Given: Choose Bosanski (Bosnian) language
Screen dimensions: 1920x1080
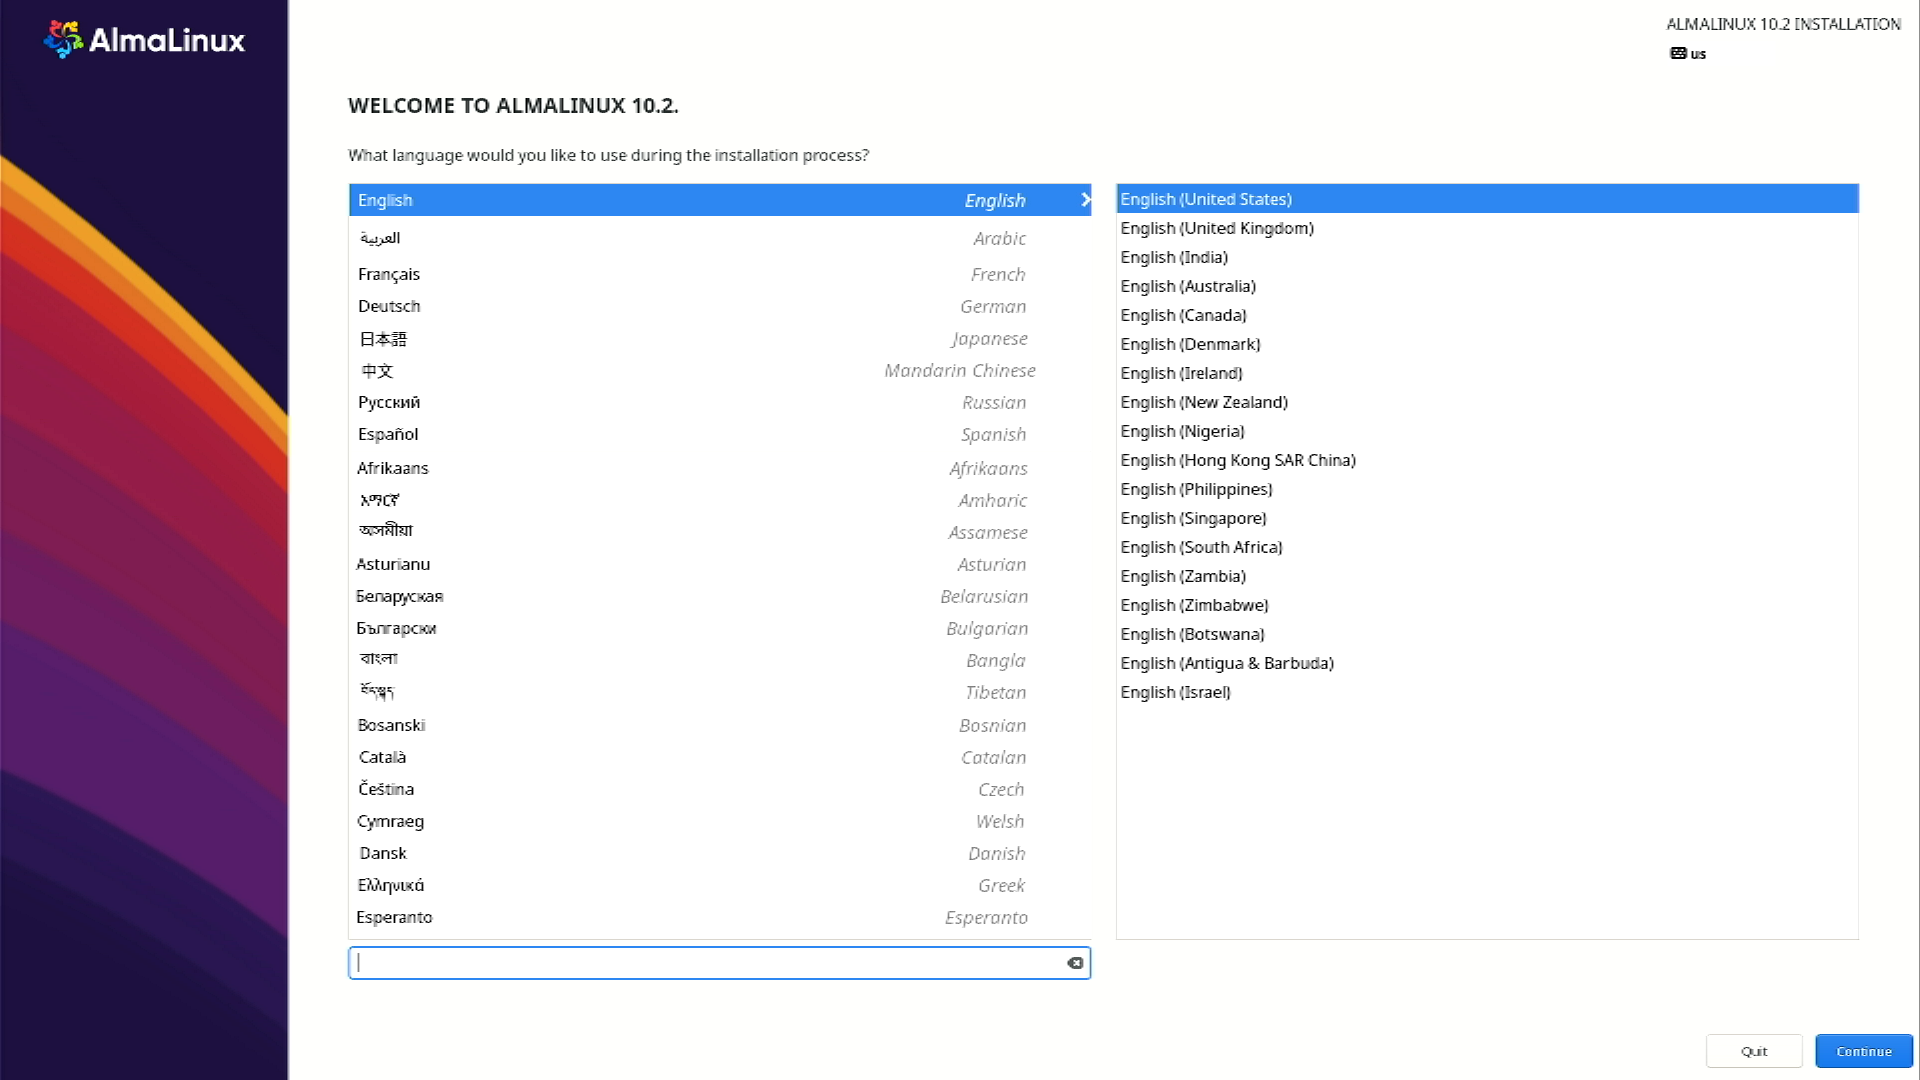Looking at the screenshot, I should 720,725.
